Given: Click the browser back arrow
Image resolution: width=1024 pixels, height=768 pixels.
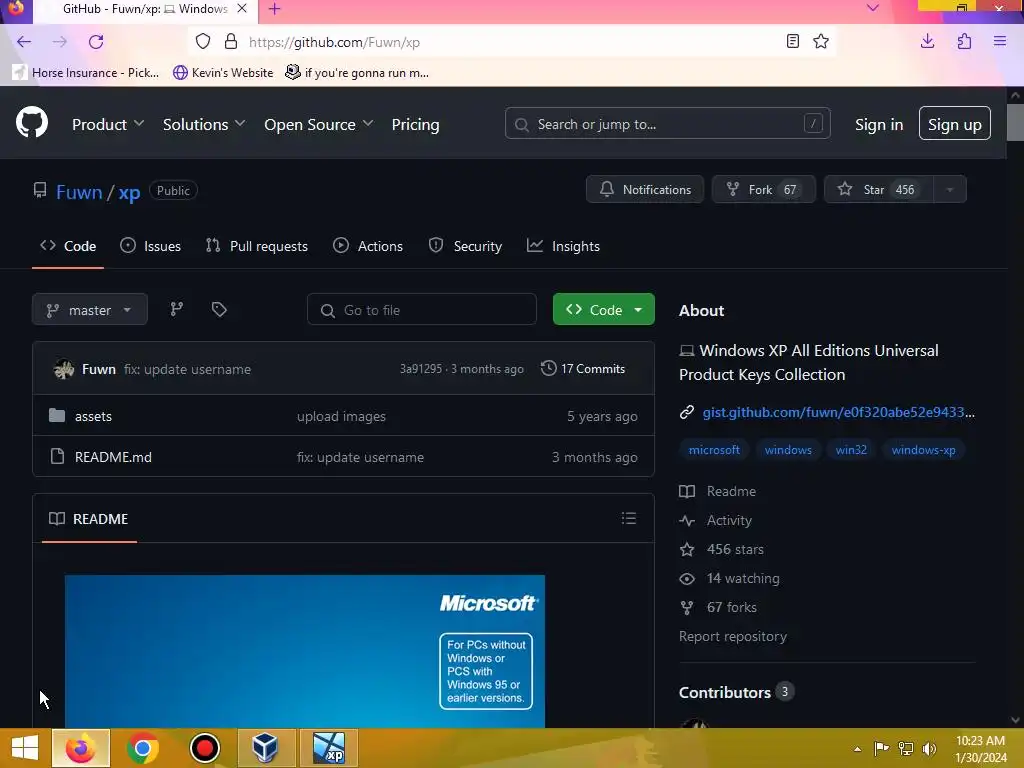Looking at the screenshot, I should pyautogui.click(x=24, y=42).
